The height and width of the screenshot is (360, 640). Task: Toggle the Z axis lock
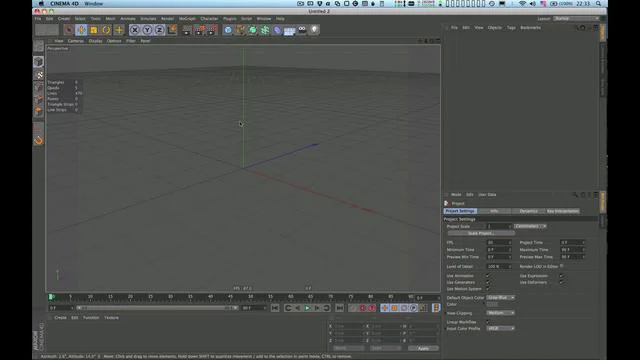(x=160, y=30)
